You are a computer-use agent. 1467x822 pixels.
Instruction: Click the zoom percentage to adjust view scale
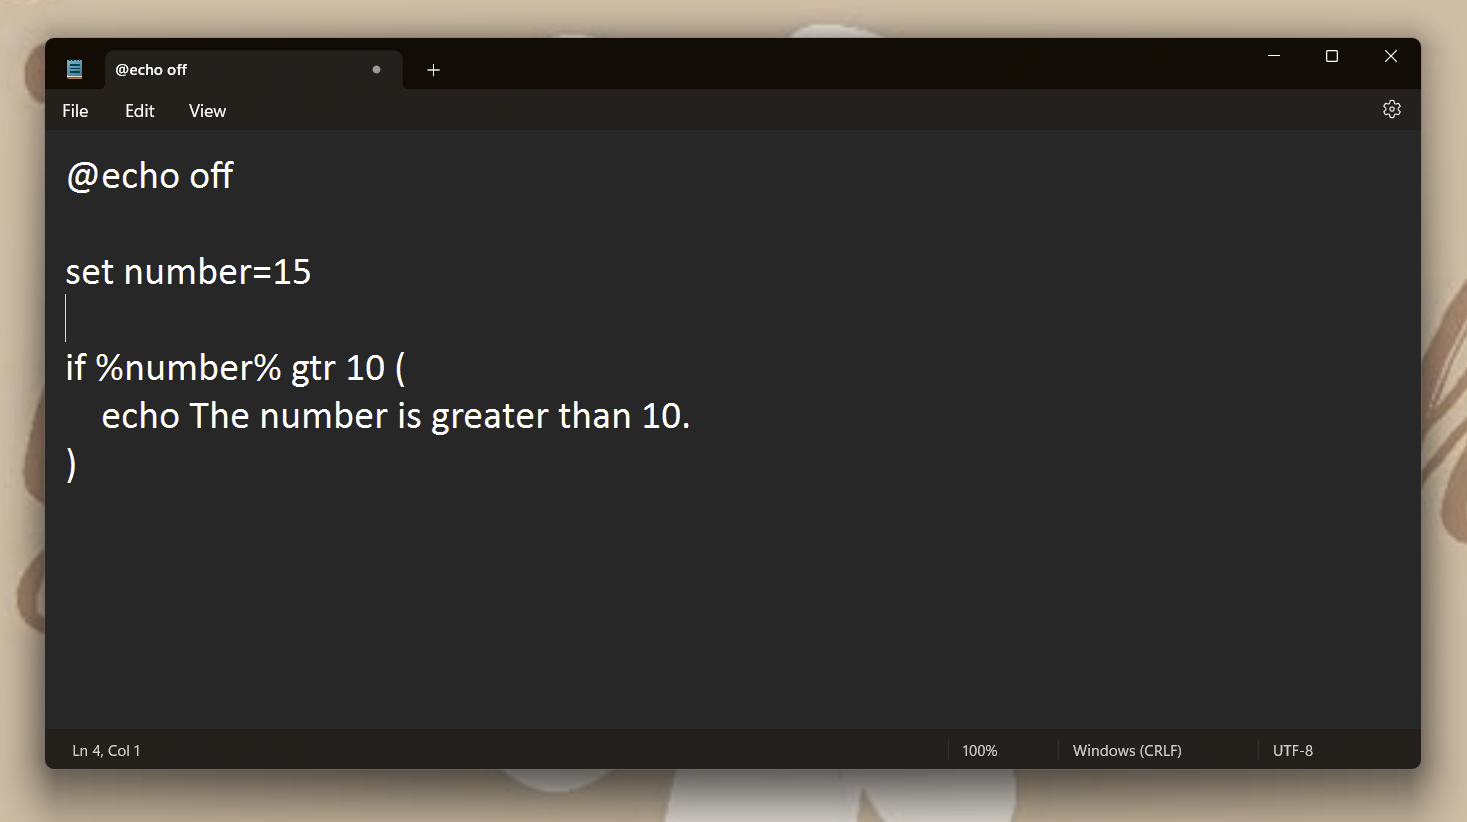coord(979,750)
